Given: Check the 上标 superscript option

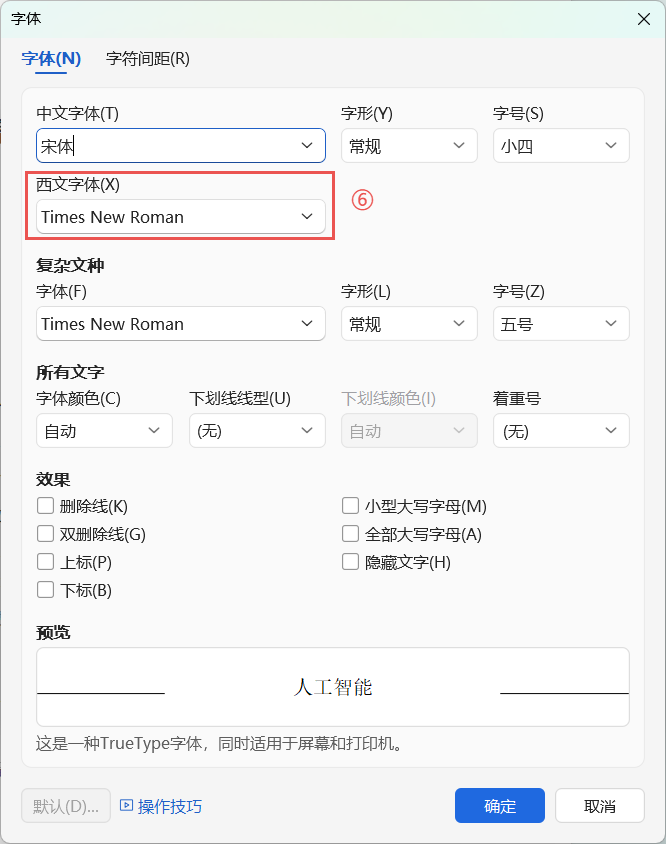Looking at the screenshot, I should (x=45, y=562).
